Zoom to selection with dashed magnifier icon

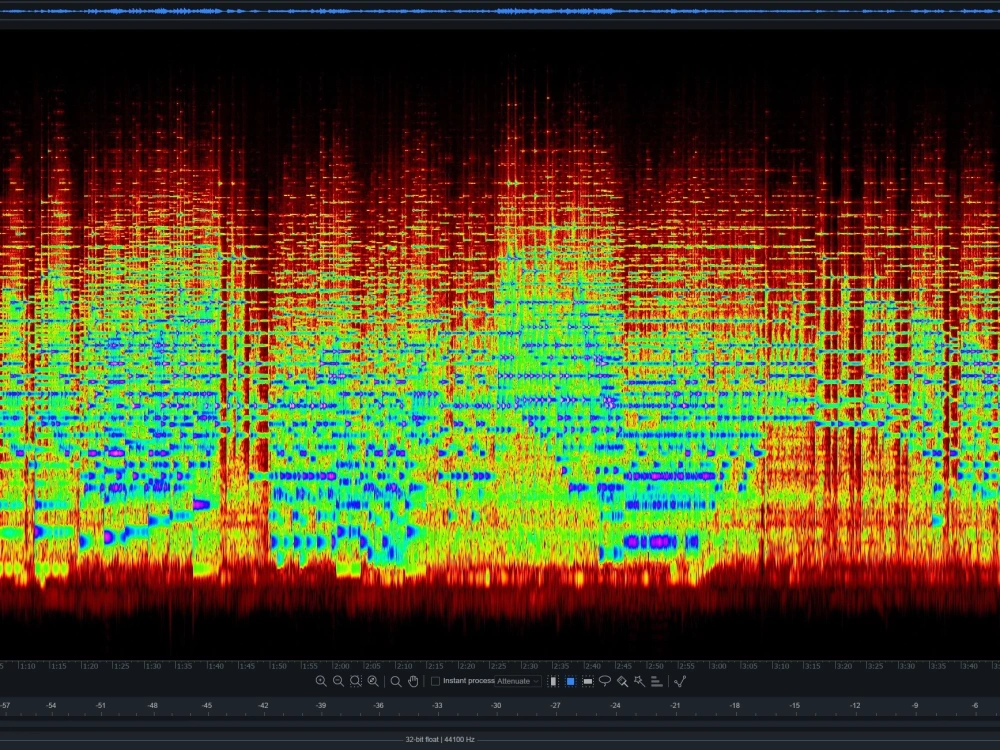(356, 681)
